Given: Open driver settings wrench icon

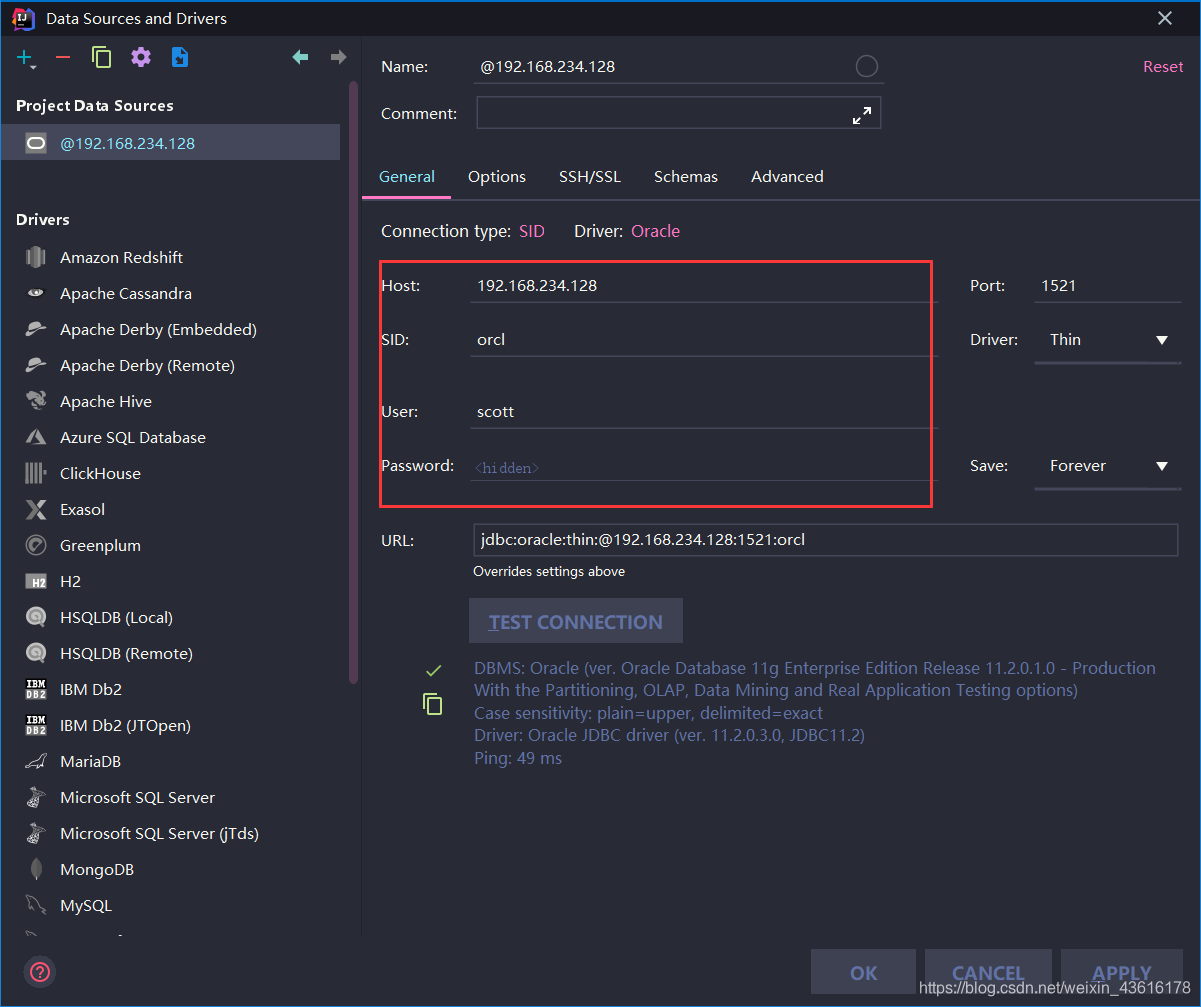Looking at the screenshot, I should coord(141,58).
